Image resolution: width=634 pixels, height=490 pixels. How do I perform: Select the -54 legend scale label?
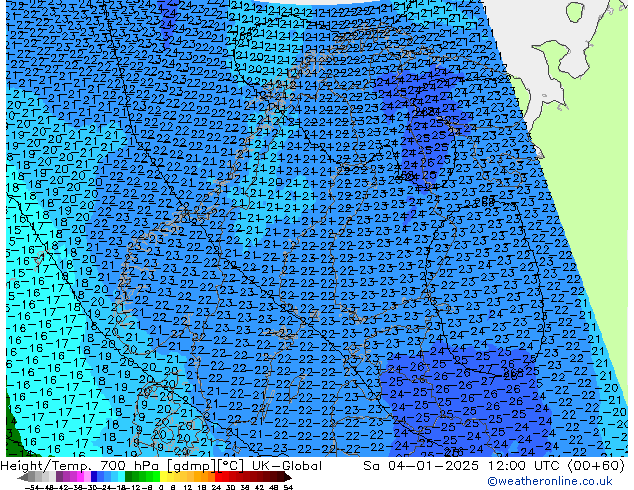pos(32,488)
